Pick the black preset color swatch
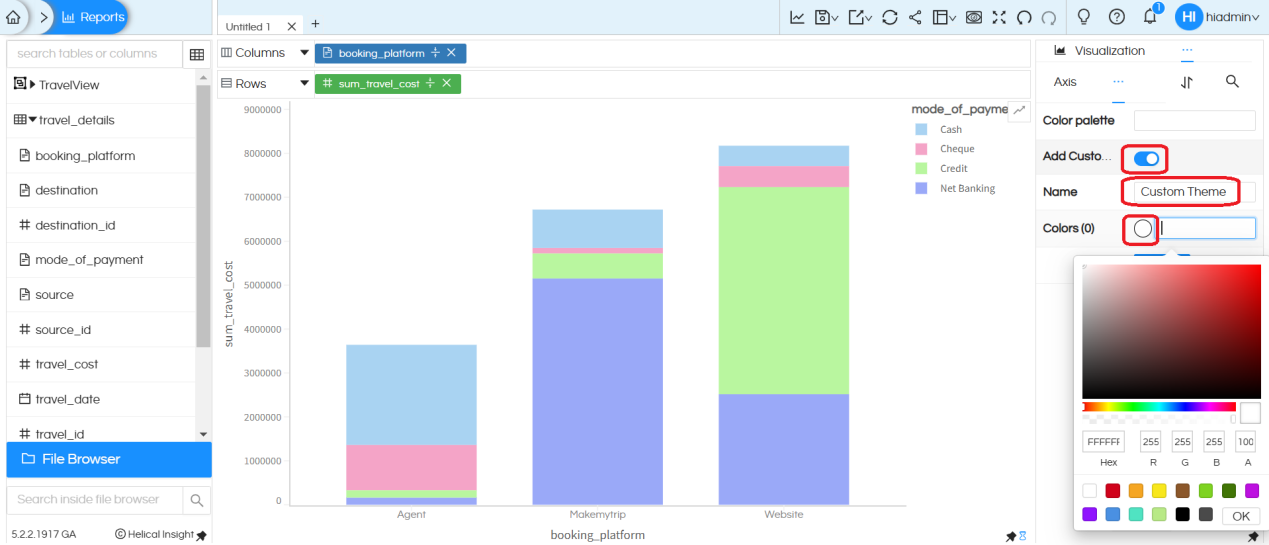Viewport: 1269px width, 545px height. pyautogui.click(x=1182, y=514)
